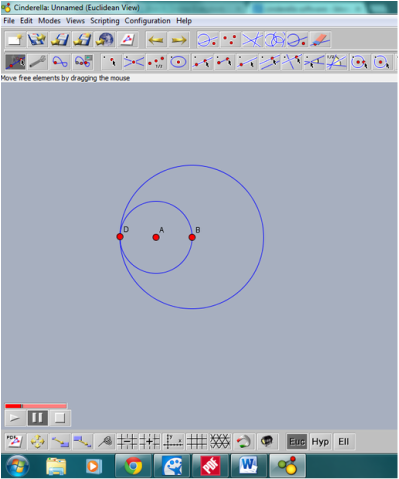This screenshot has width=399, height=479.
Task: Open the Configuration menu
Action: [x=147, y=21]
